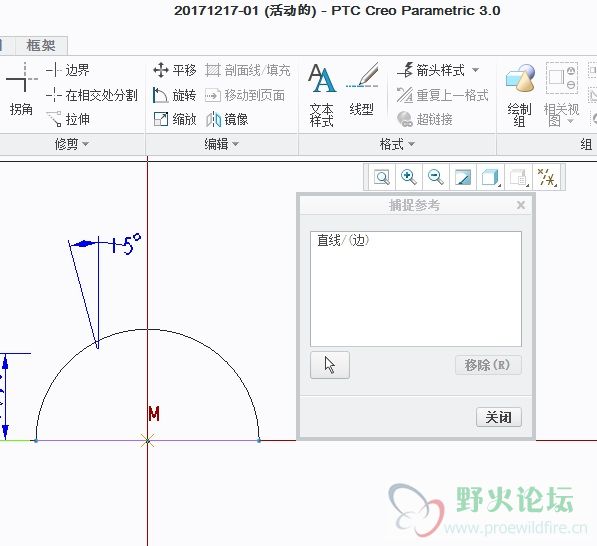
Task: Select 重复上一格式 repeat last format
Action: click(x=442, y=95)
